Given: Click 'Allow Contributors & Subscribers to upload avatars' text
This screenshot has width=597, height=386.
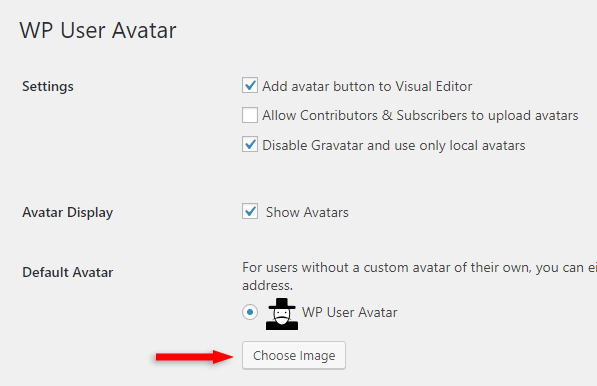Looking at the screenshot, I should (420, 115).
